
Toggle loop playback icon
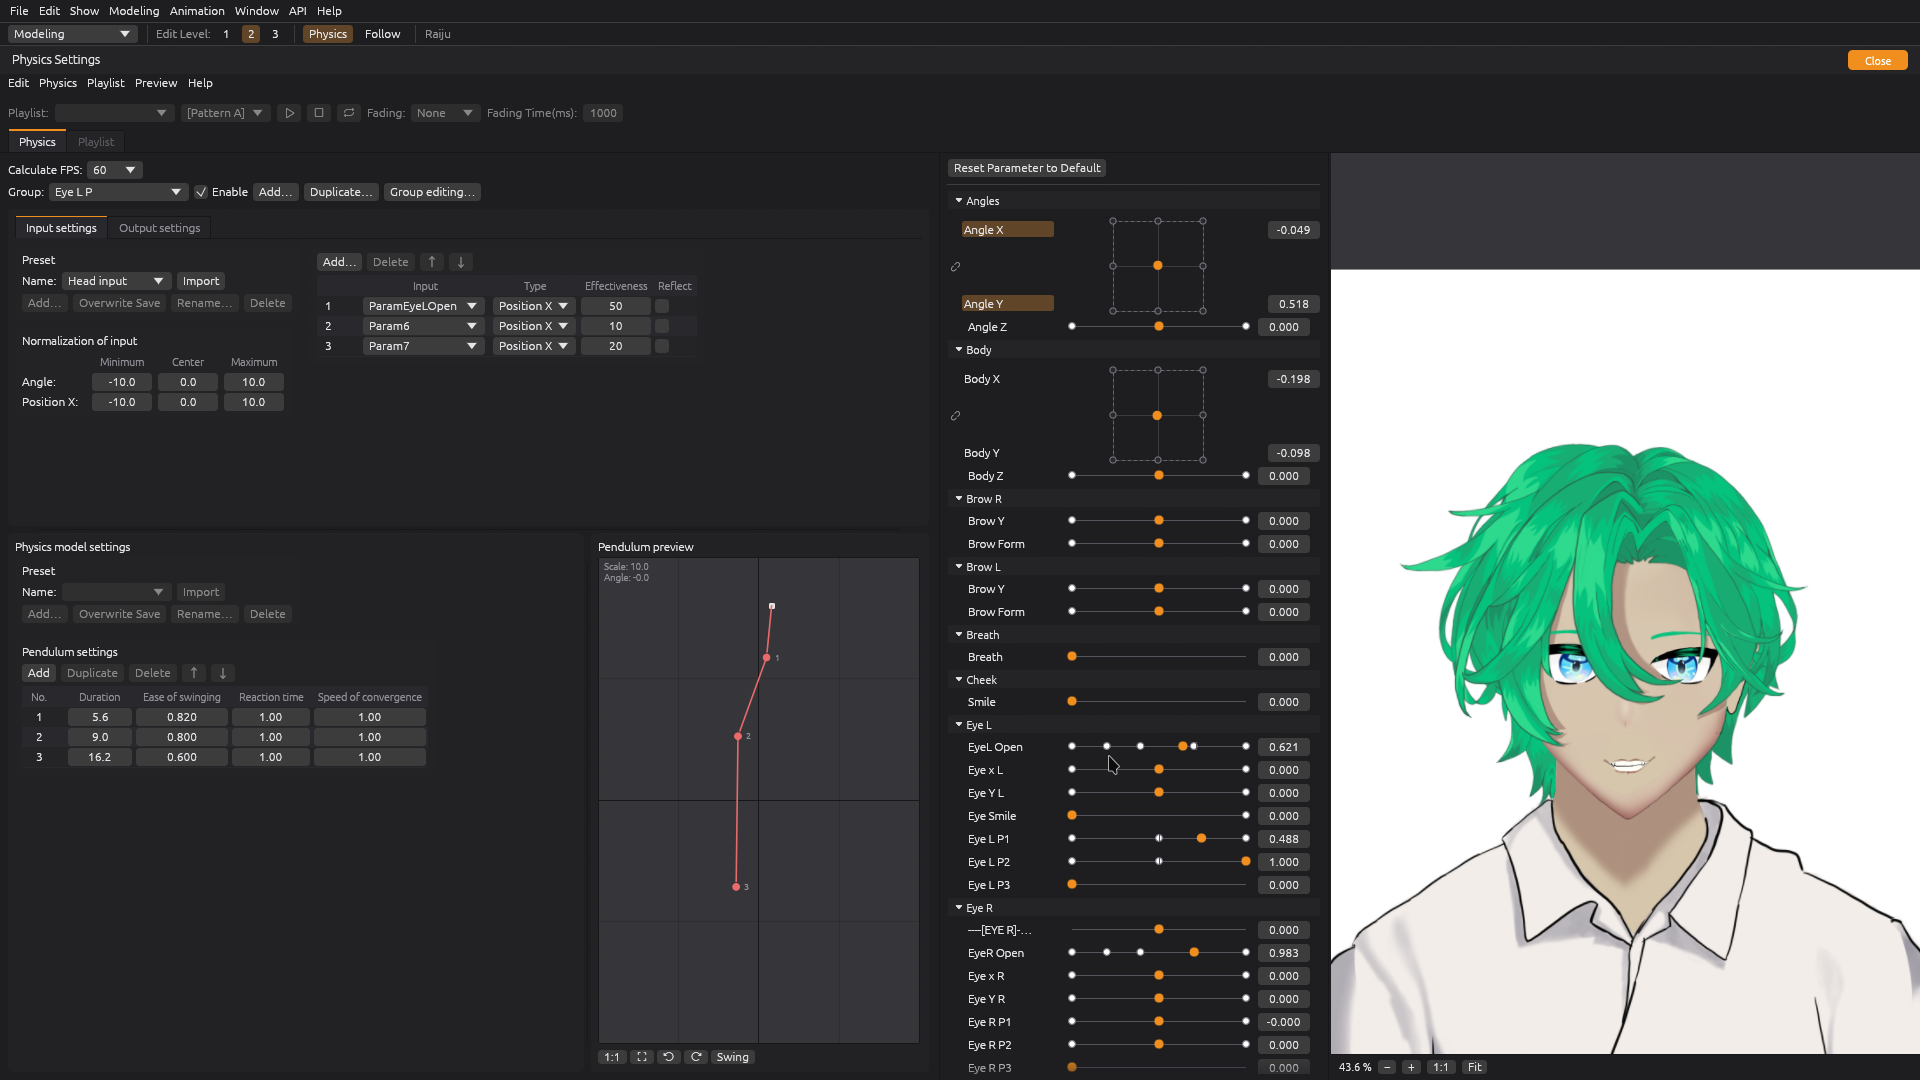point(349,113)
